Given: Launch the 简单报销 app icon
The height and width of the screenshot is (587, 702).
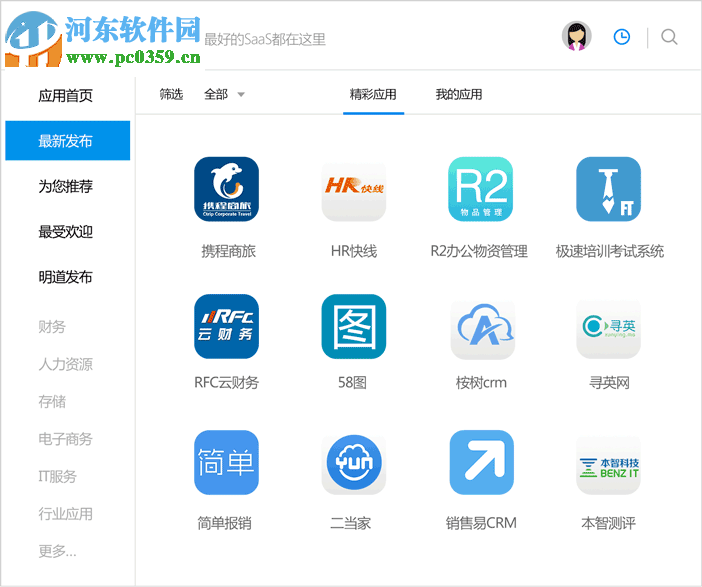Looking at the screenshot, I should [x=227, y=463].
